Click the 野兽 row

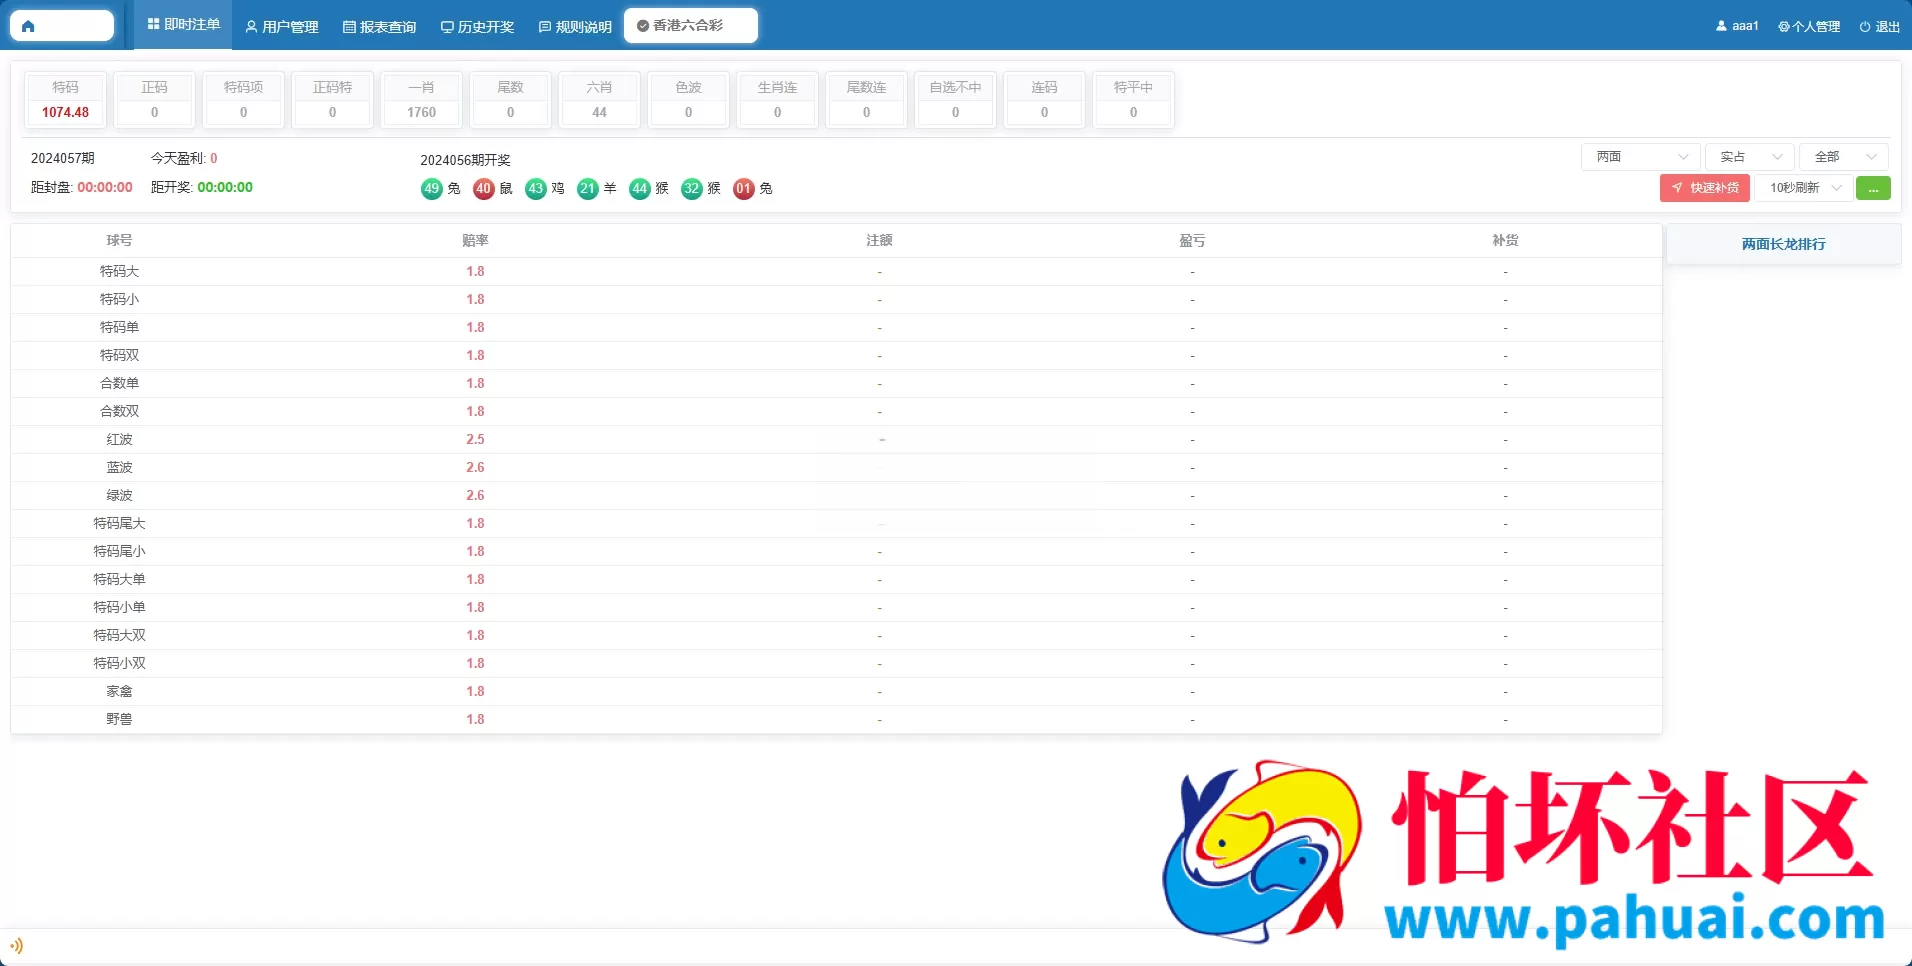tap(836, 720)
